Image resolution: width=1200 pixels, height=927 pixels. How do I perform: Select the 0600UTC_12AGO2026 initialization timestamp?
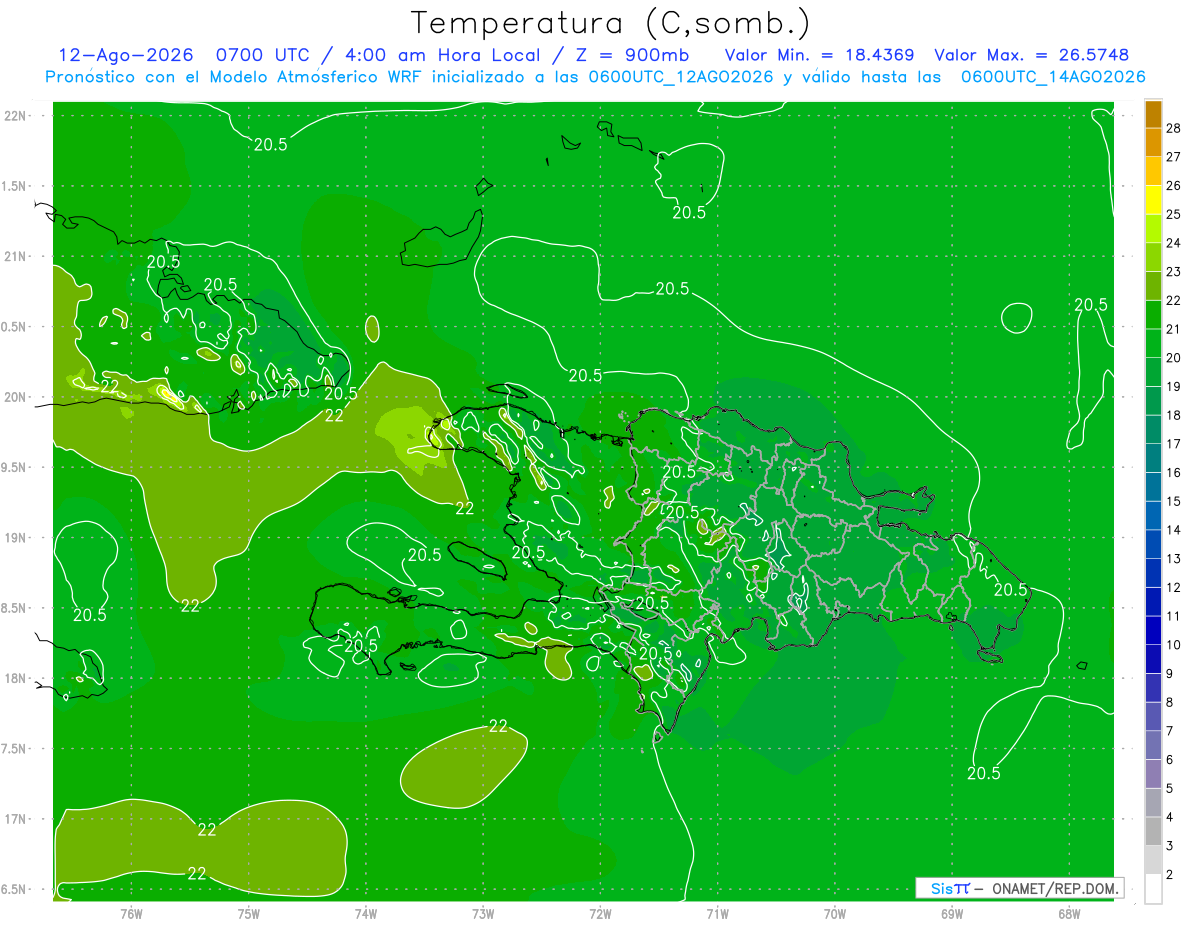pyautogui.click(x=683, y=77)
